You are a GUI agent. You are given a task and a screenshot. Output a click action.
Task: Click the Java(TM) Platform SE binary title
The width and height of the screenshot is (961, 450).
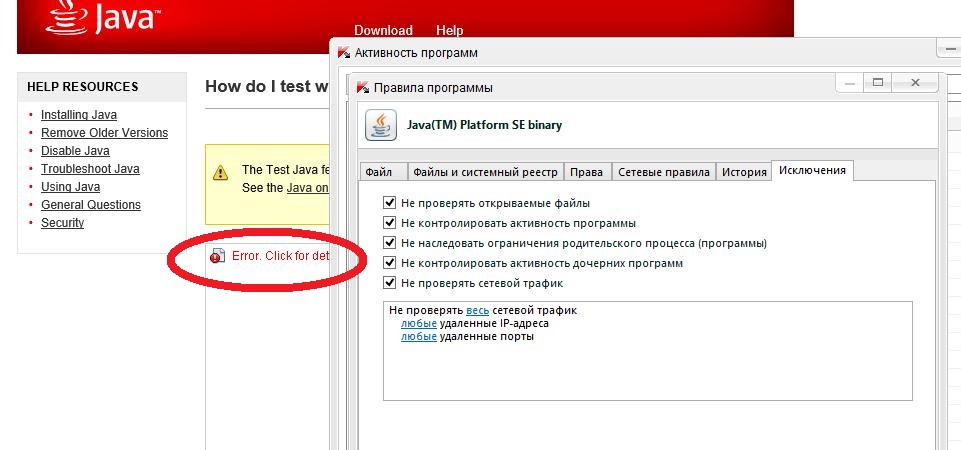(484, 125)
